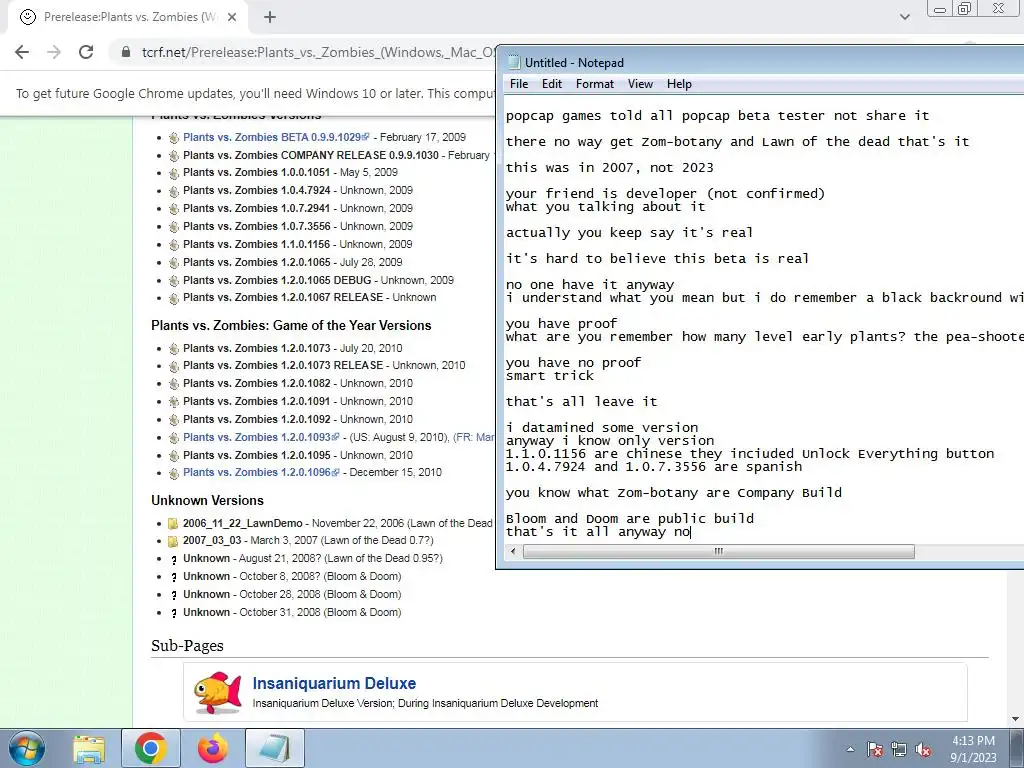The image size is (1024, 768).
Task: Click icon beside Plants vs. Zombies 1.2.0.1073 July 20
Action: [x=174, y=349]
